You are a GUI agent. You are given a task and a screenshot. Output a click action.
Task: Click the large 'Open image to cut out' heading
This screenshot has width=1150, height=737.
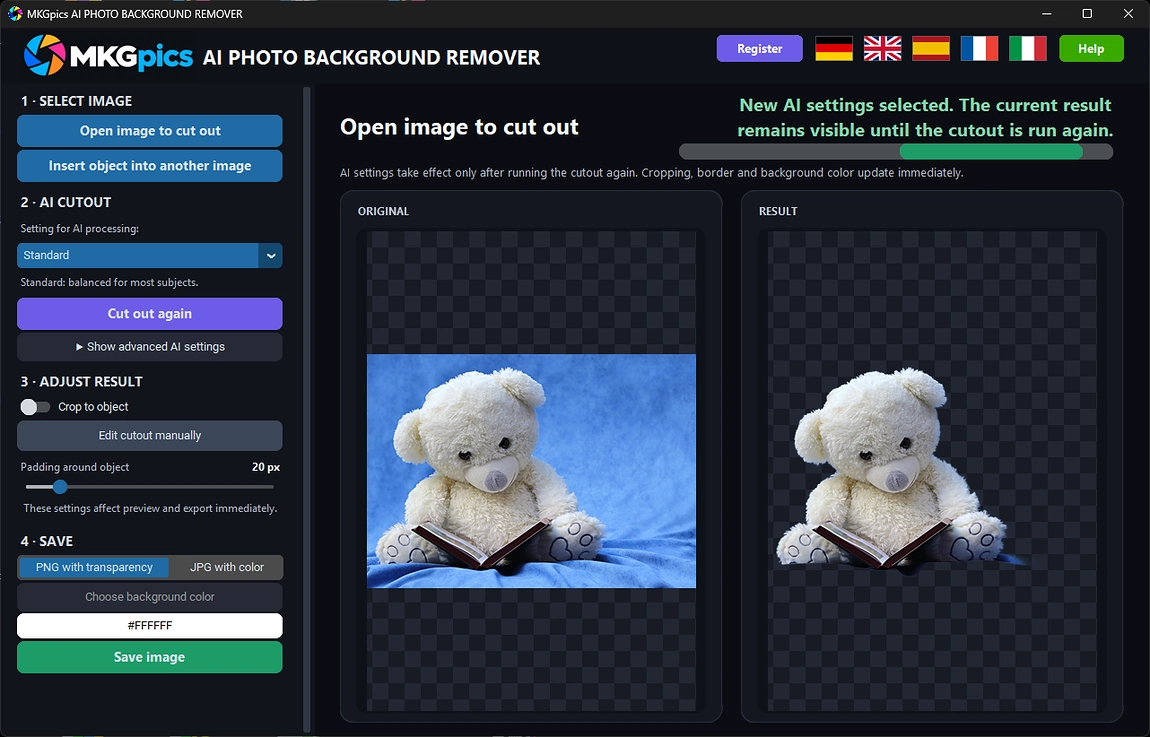pos(459,127)
